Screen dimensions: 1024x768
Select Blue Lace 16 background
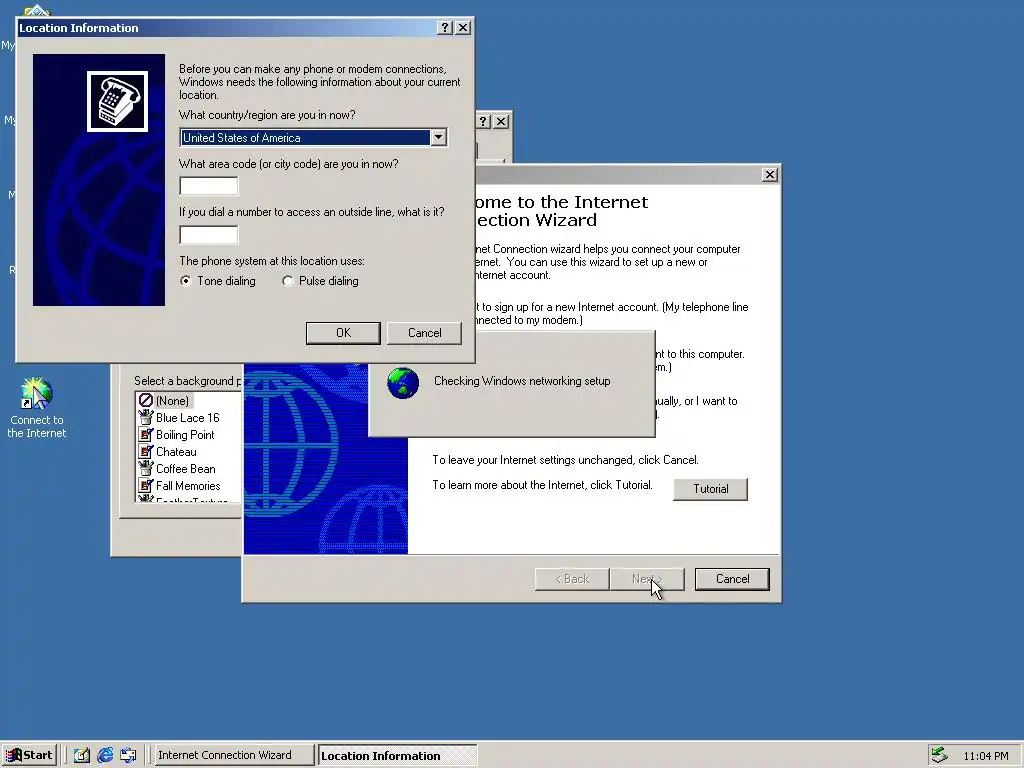click(187, 418)
